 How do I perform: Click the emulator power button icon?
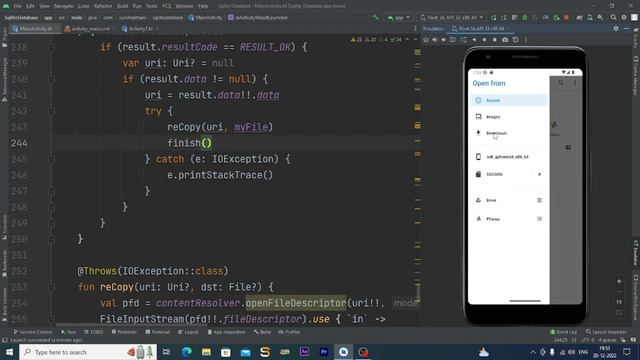click(426, 40)
